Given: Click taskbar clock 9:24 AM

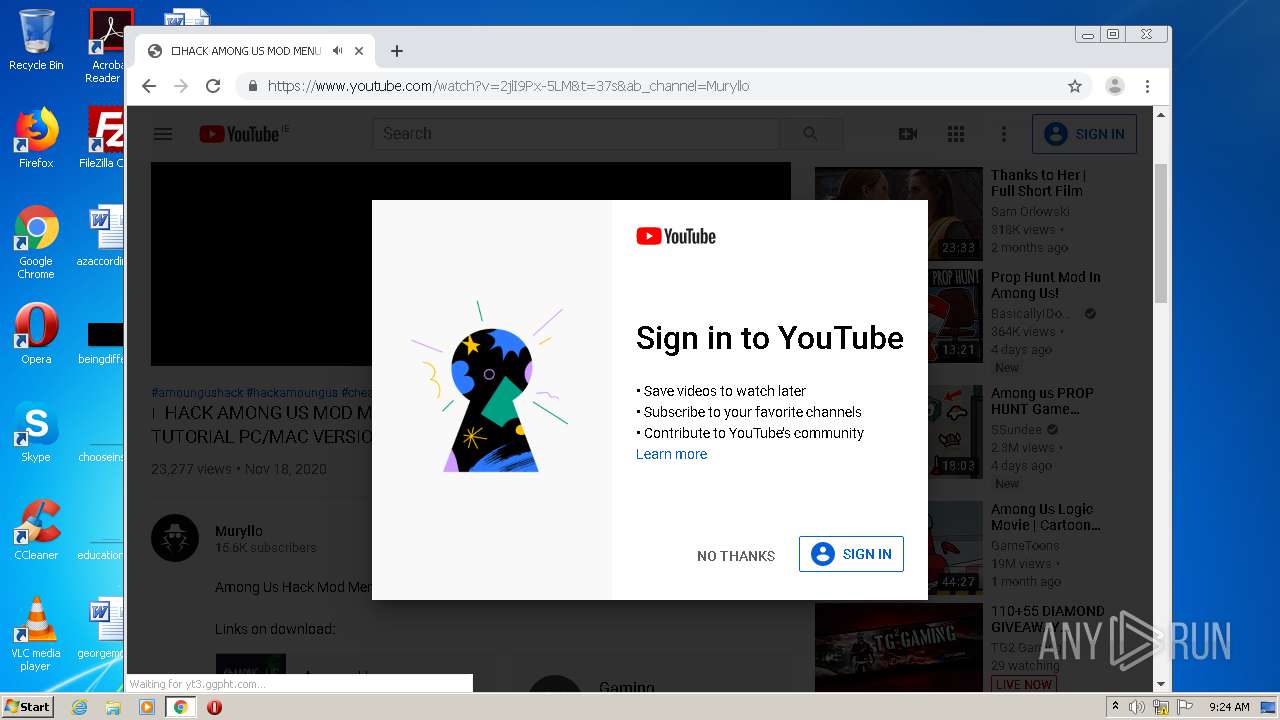Looking at the screenshot, I should click(x=1229, y=707).
